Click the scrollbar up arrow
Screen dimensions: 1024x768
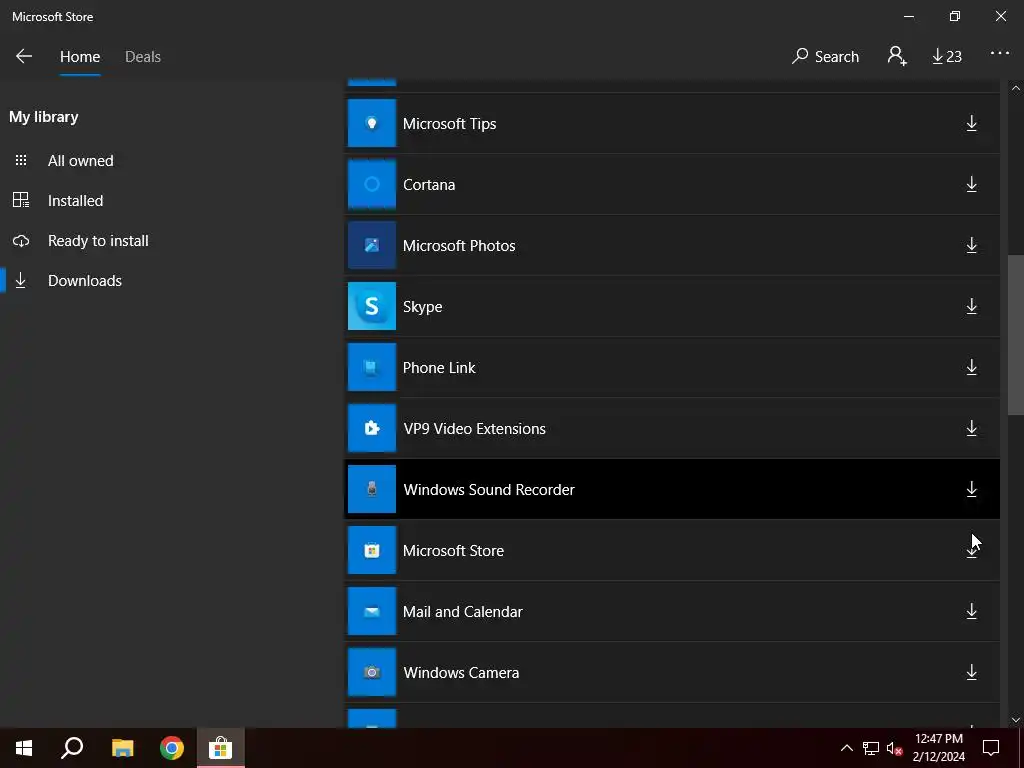tap(1016, 89)
